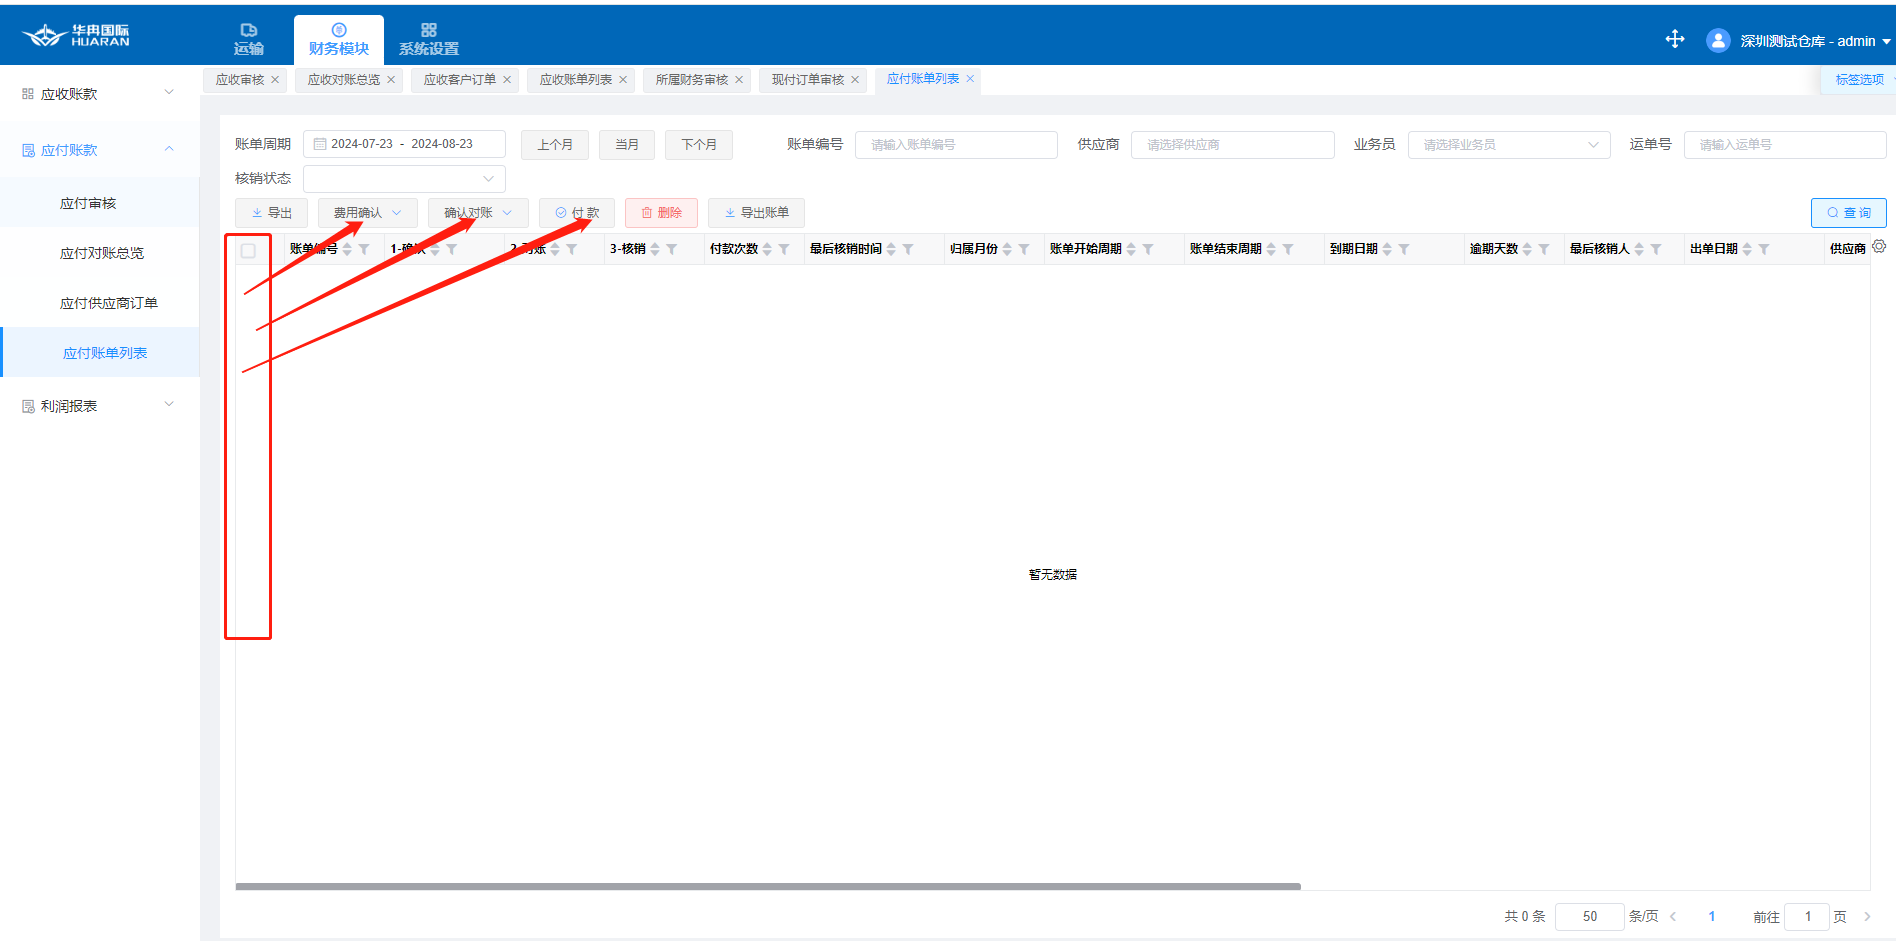Screen dimensions: 1896x941
Task: Click the horizontal scrollbar under the table
Action: pos(767,886)
